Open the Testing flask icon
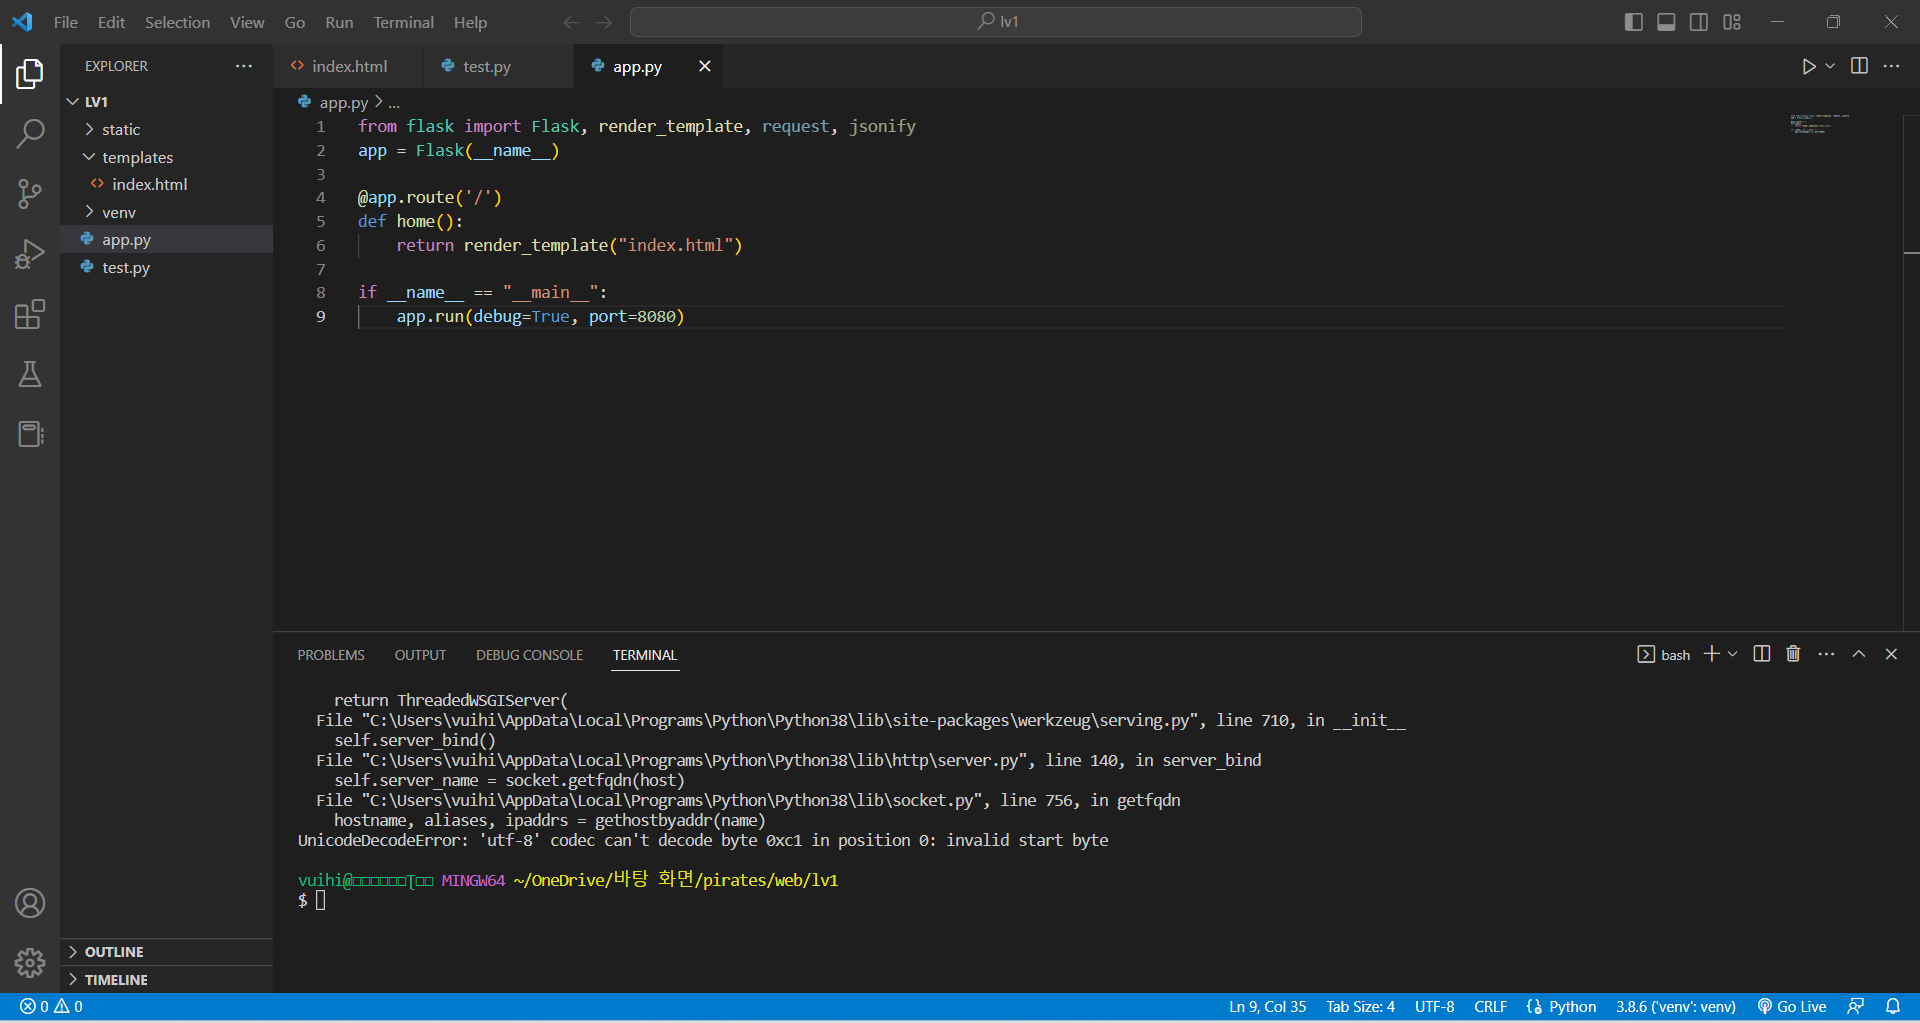The width and height of the screenshot is (1920, 1023). [x=30, y=374]
